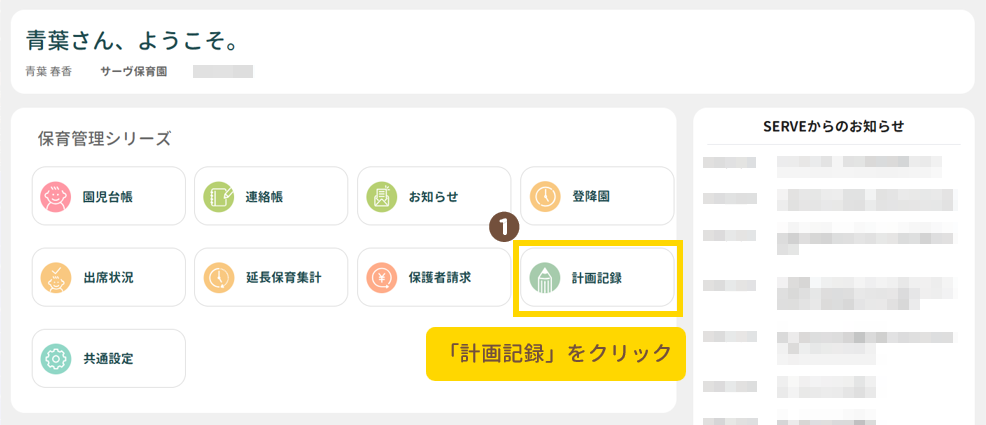Viewport: 986px width, 425px height.
Task: Click the step number 1 badge
Action: [x=503, y=226]
